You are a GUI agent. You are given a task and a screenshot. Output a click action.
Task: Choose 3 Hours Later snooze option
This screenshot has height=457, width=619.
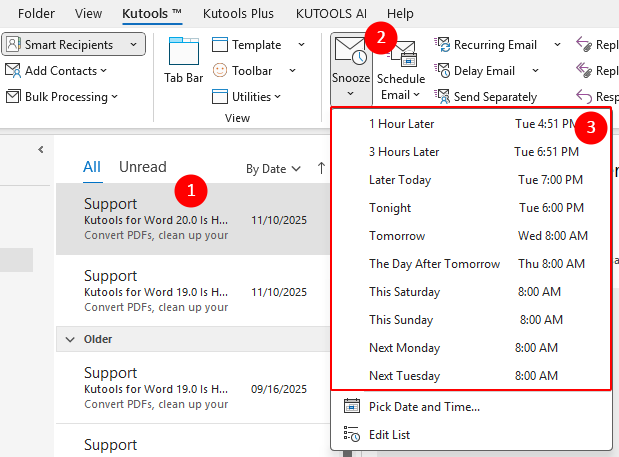471,152
